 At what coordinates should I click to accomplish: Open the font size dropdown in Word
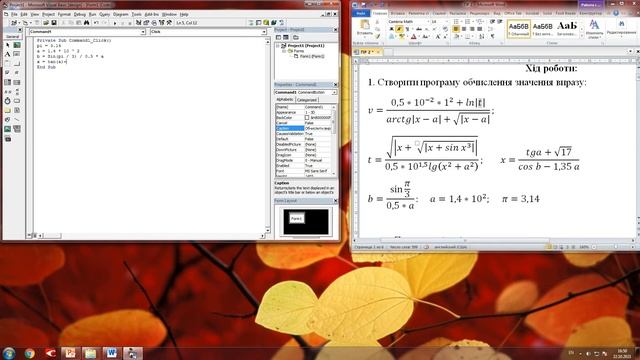coord(447,22)
